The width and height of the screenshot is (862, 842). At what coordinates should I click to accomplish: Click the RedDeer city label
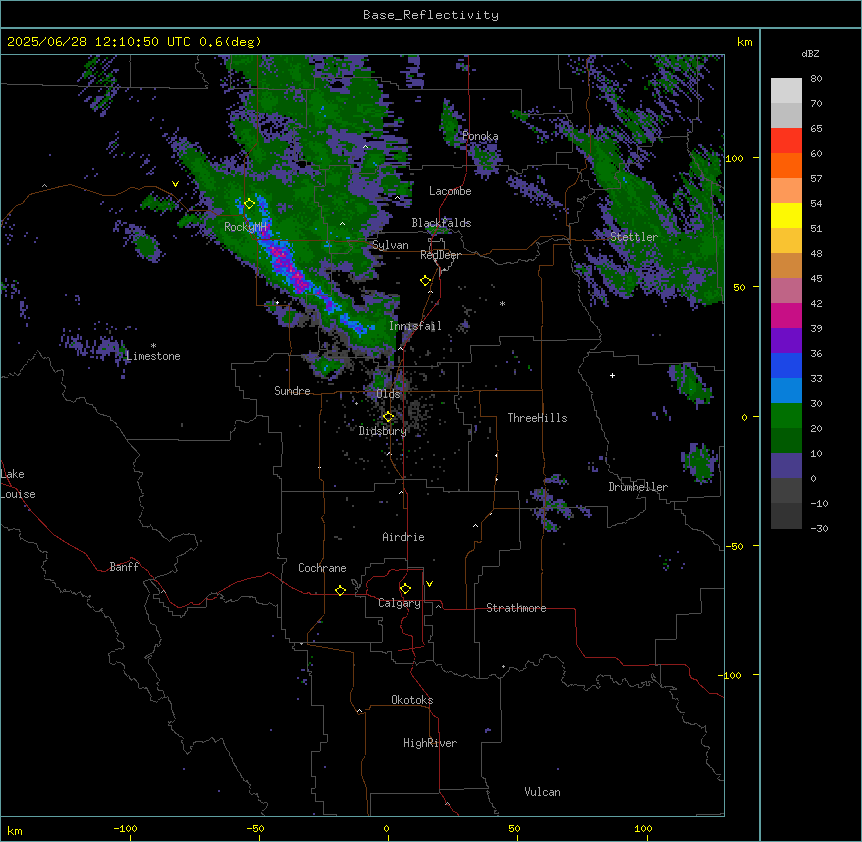[440, 255]
